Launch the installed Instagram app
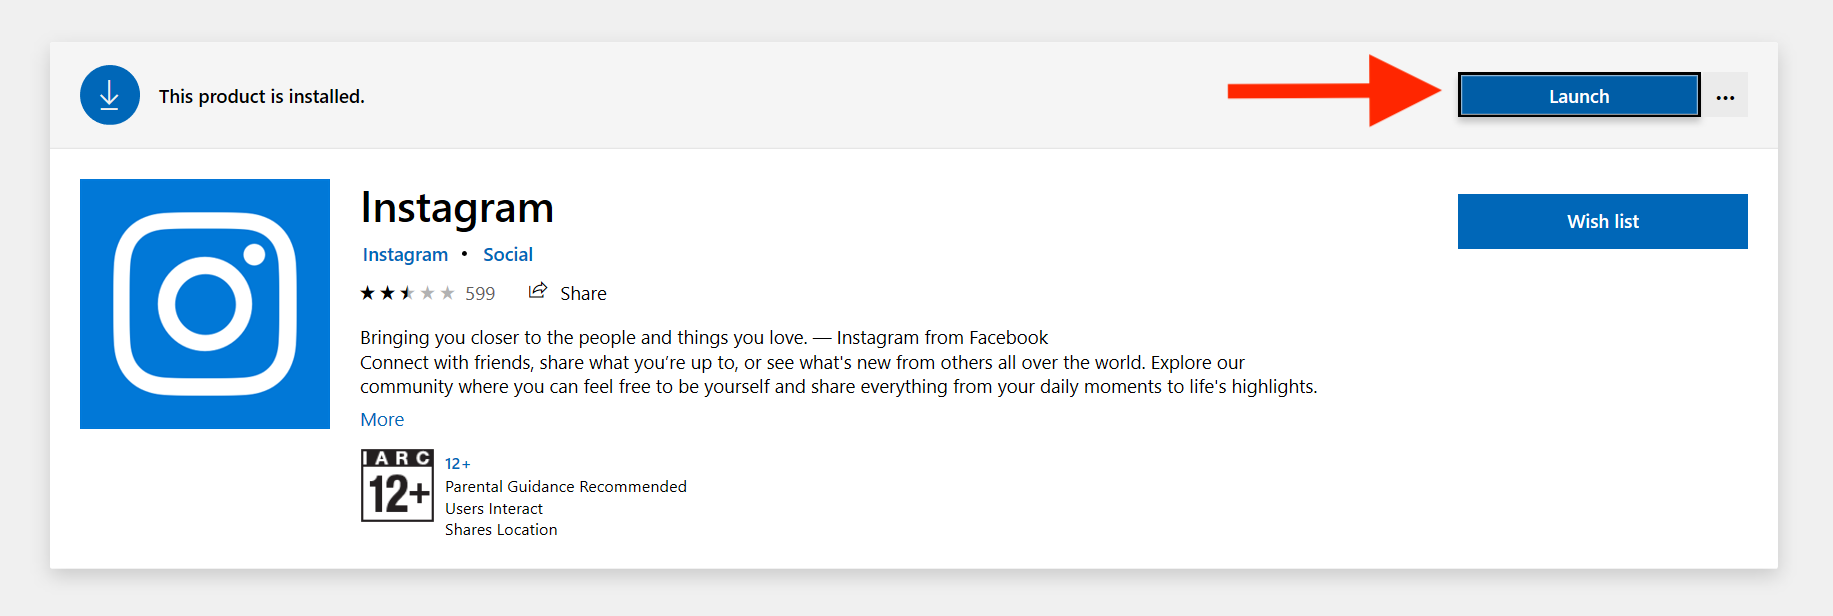The height and width of the screenshot is (616, 1833). [x=1579, y=95]
